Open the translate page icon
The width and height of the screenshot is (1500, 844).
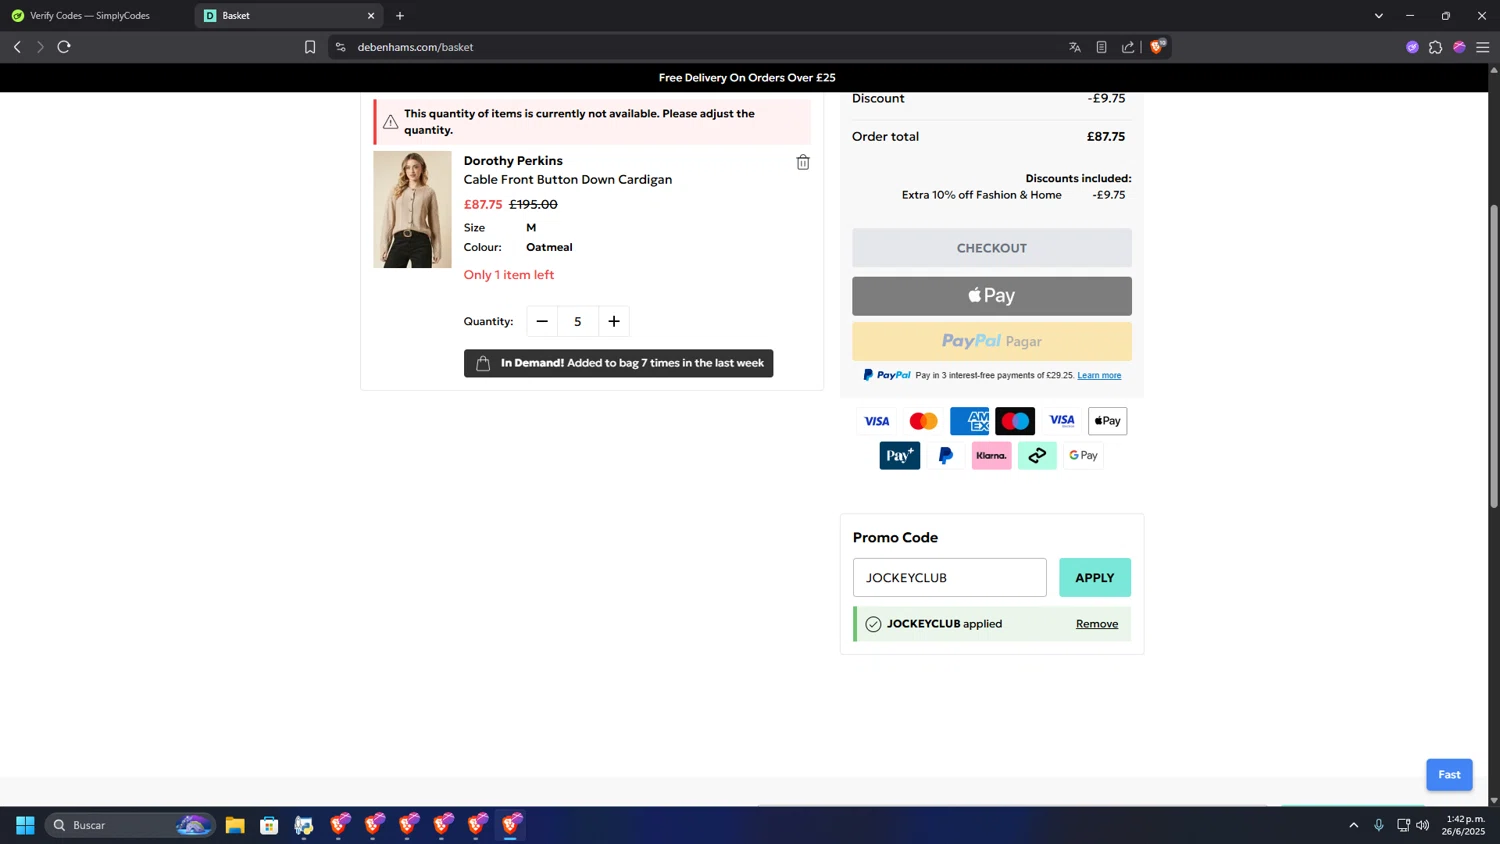click(1075, 47)
